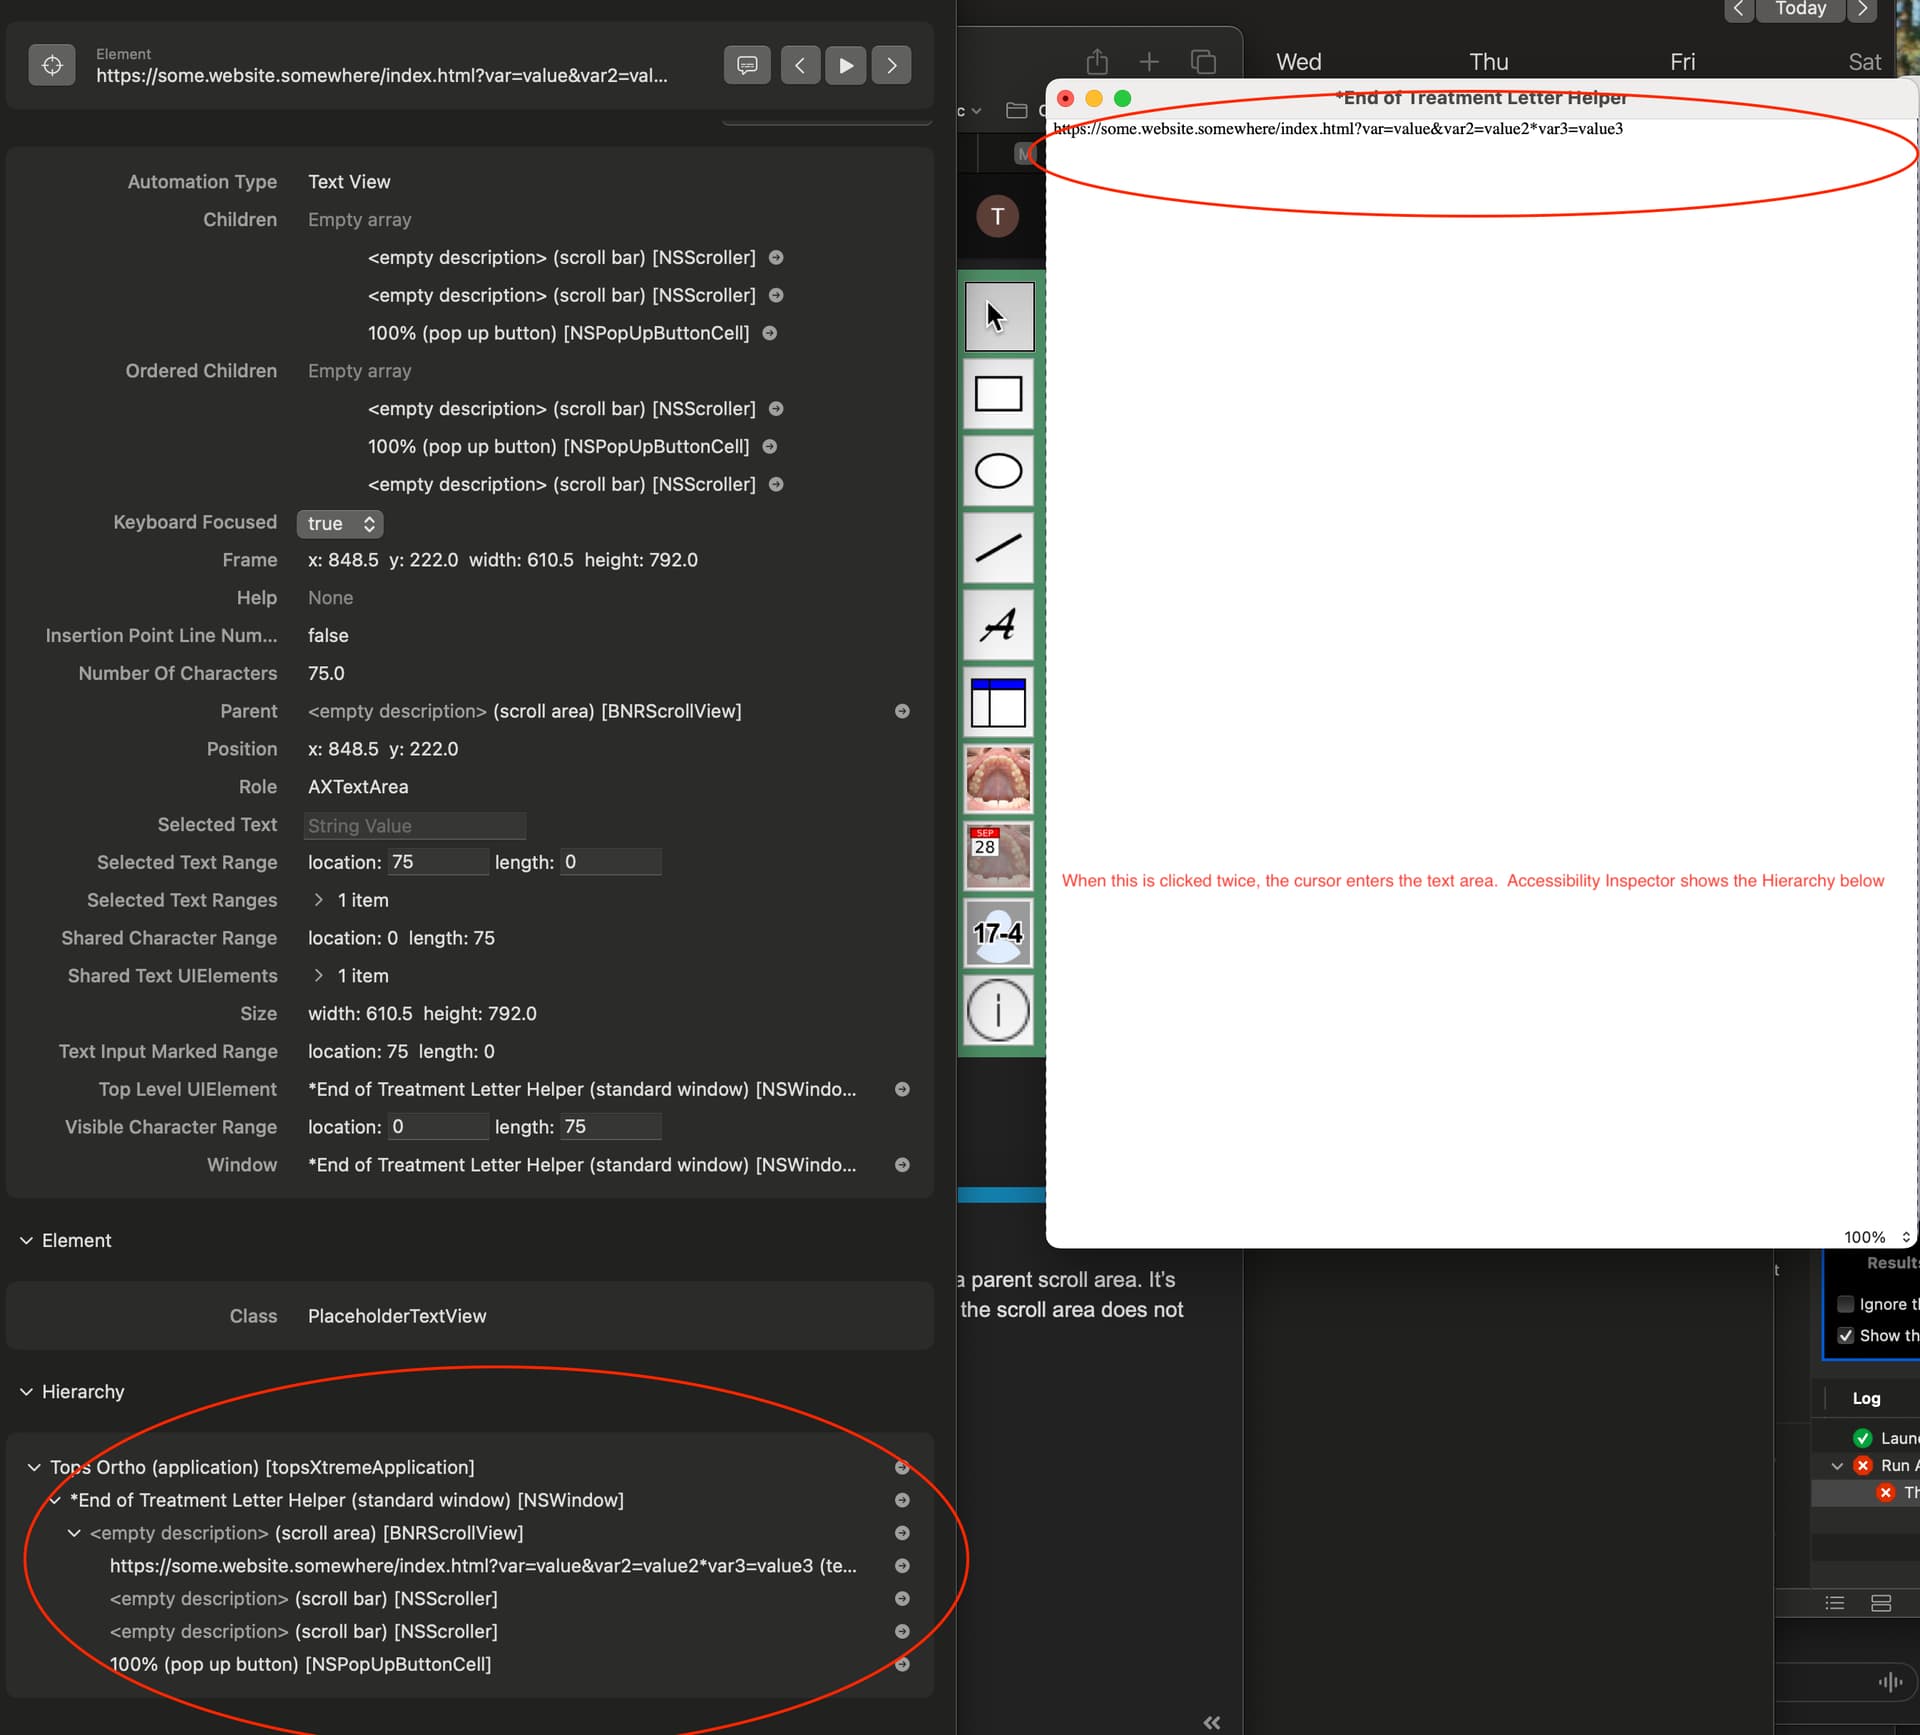Select the line drawing tool
The image size is (1920, 1735).
[x=998, y=548]
